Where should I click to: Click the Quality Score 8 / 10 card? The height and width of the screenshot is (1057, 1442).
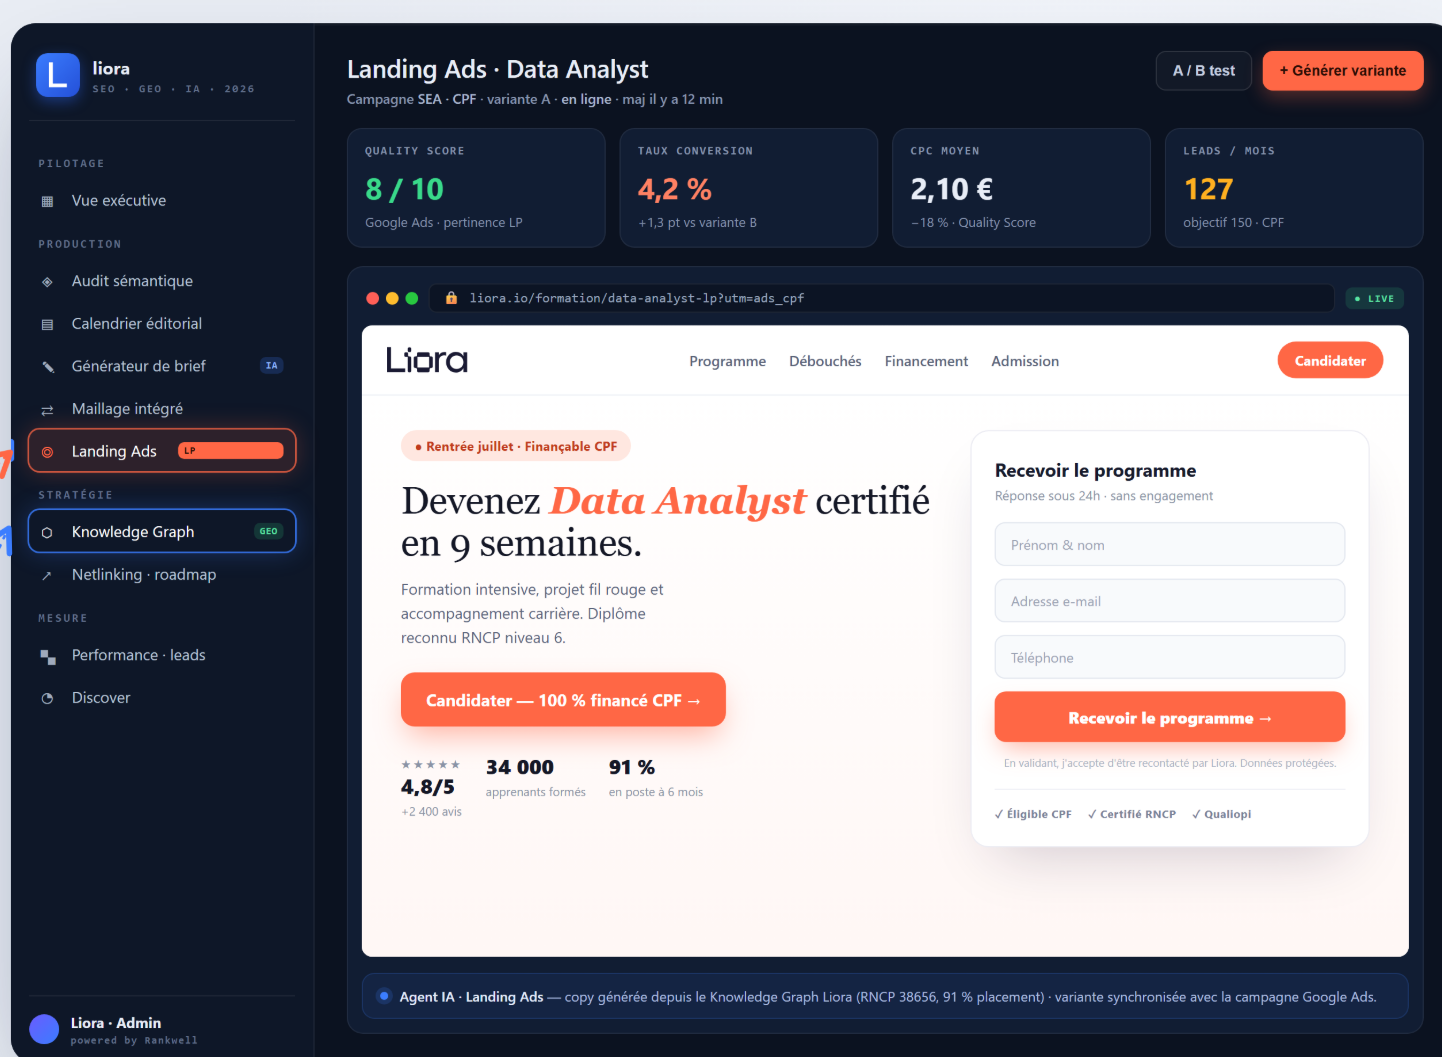pos(476,188)
